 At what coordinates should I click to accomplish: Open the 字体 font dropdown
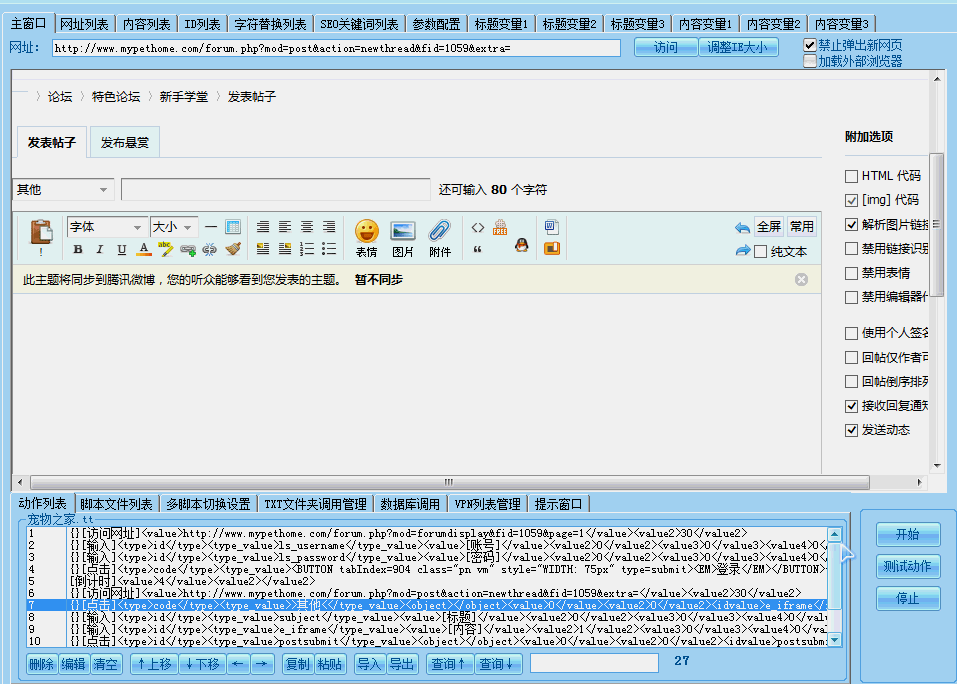(106, 227)
